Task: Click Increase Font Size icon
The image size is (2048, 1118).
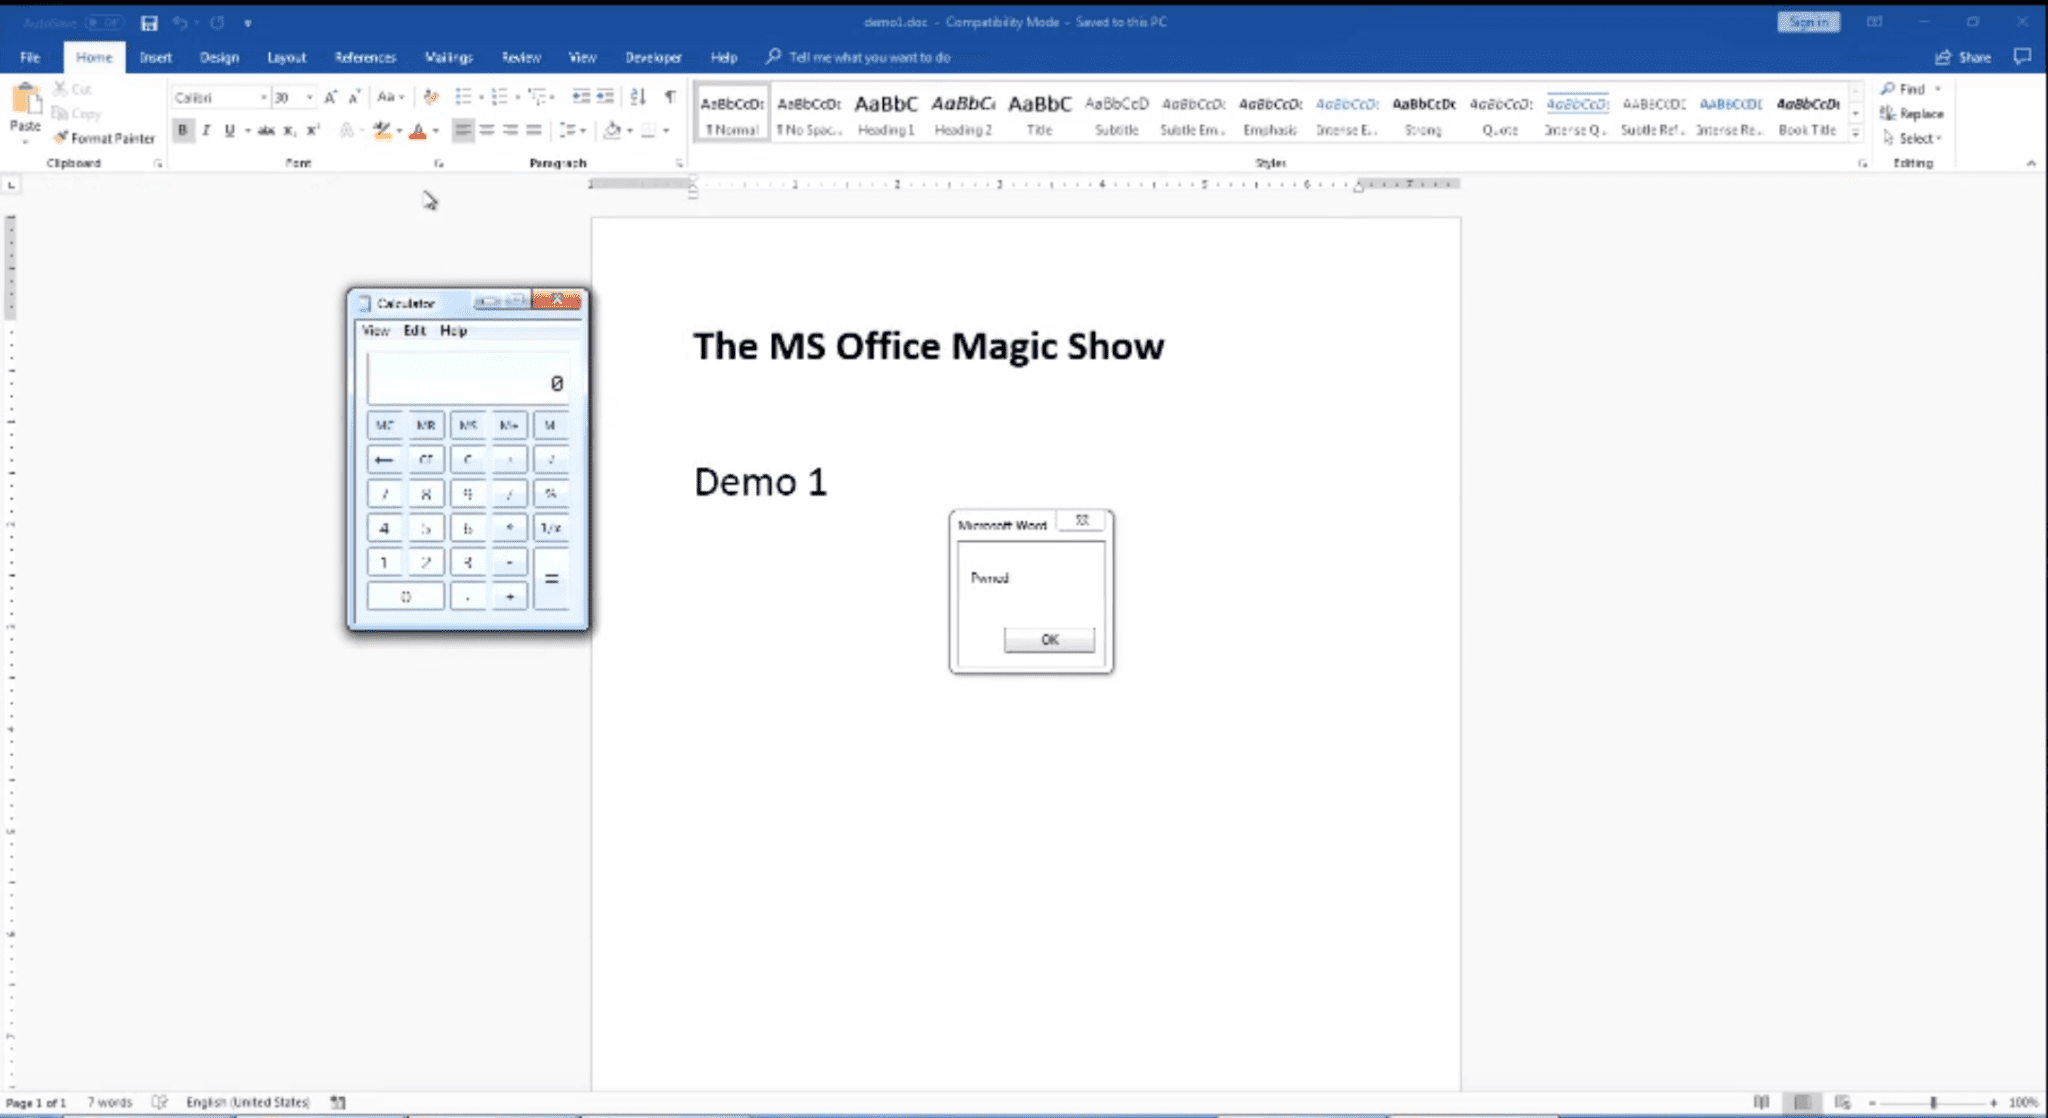Action: pos(330,97)
